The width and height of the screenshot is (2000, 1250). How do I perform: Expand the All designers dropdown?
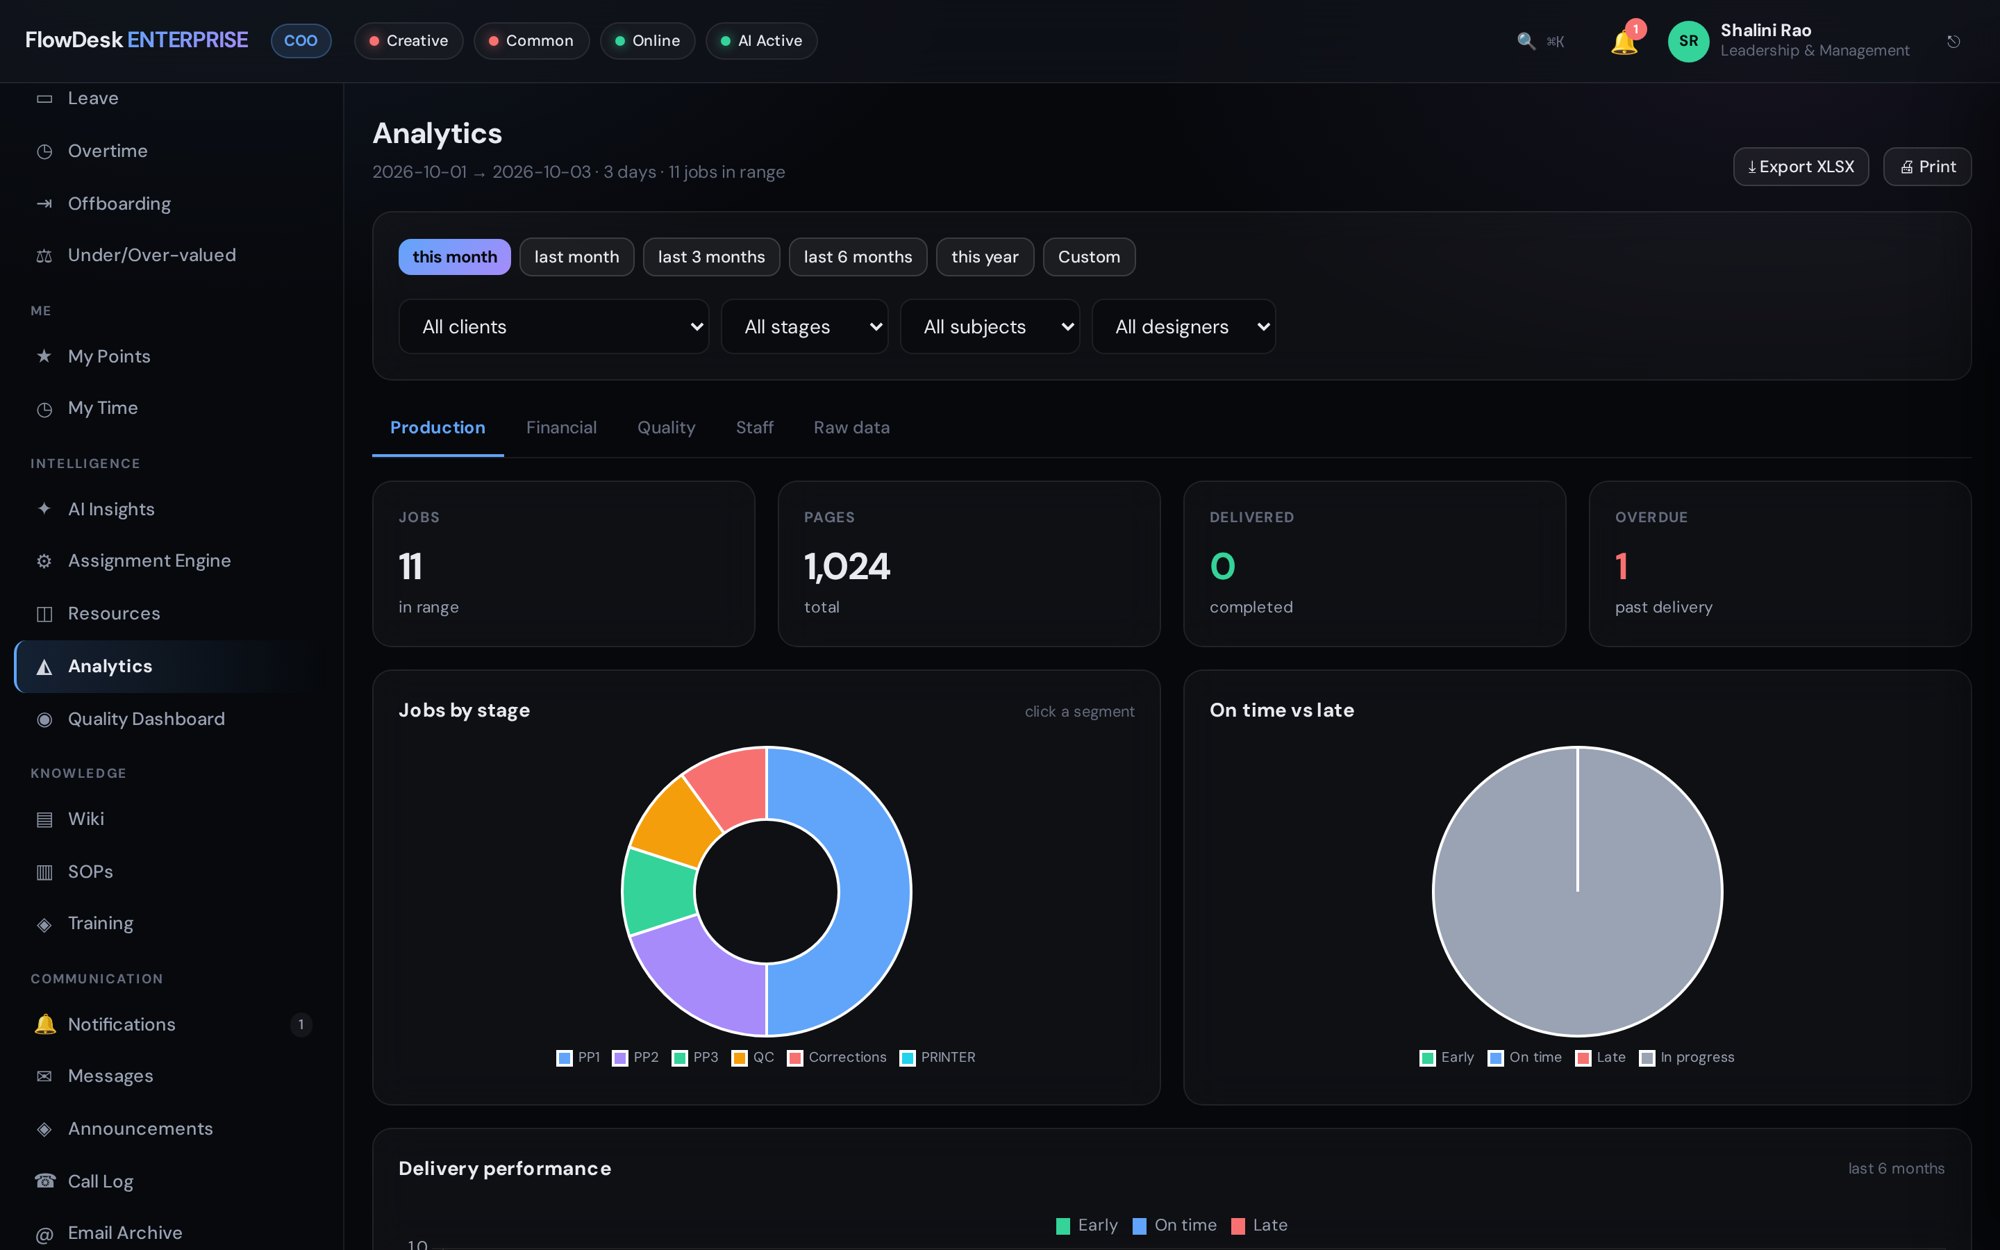pos(1184,327)
